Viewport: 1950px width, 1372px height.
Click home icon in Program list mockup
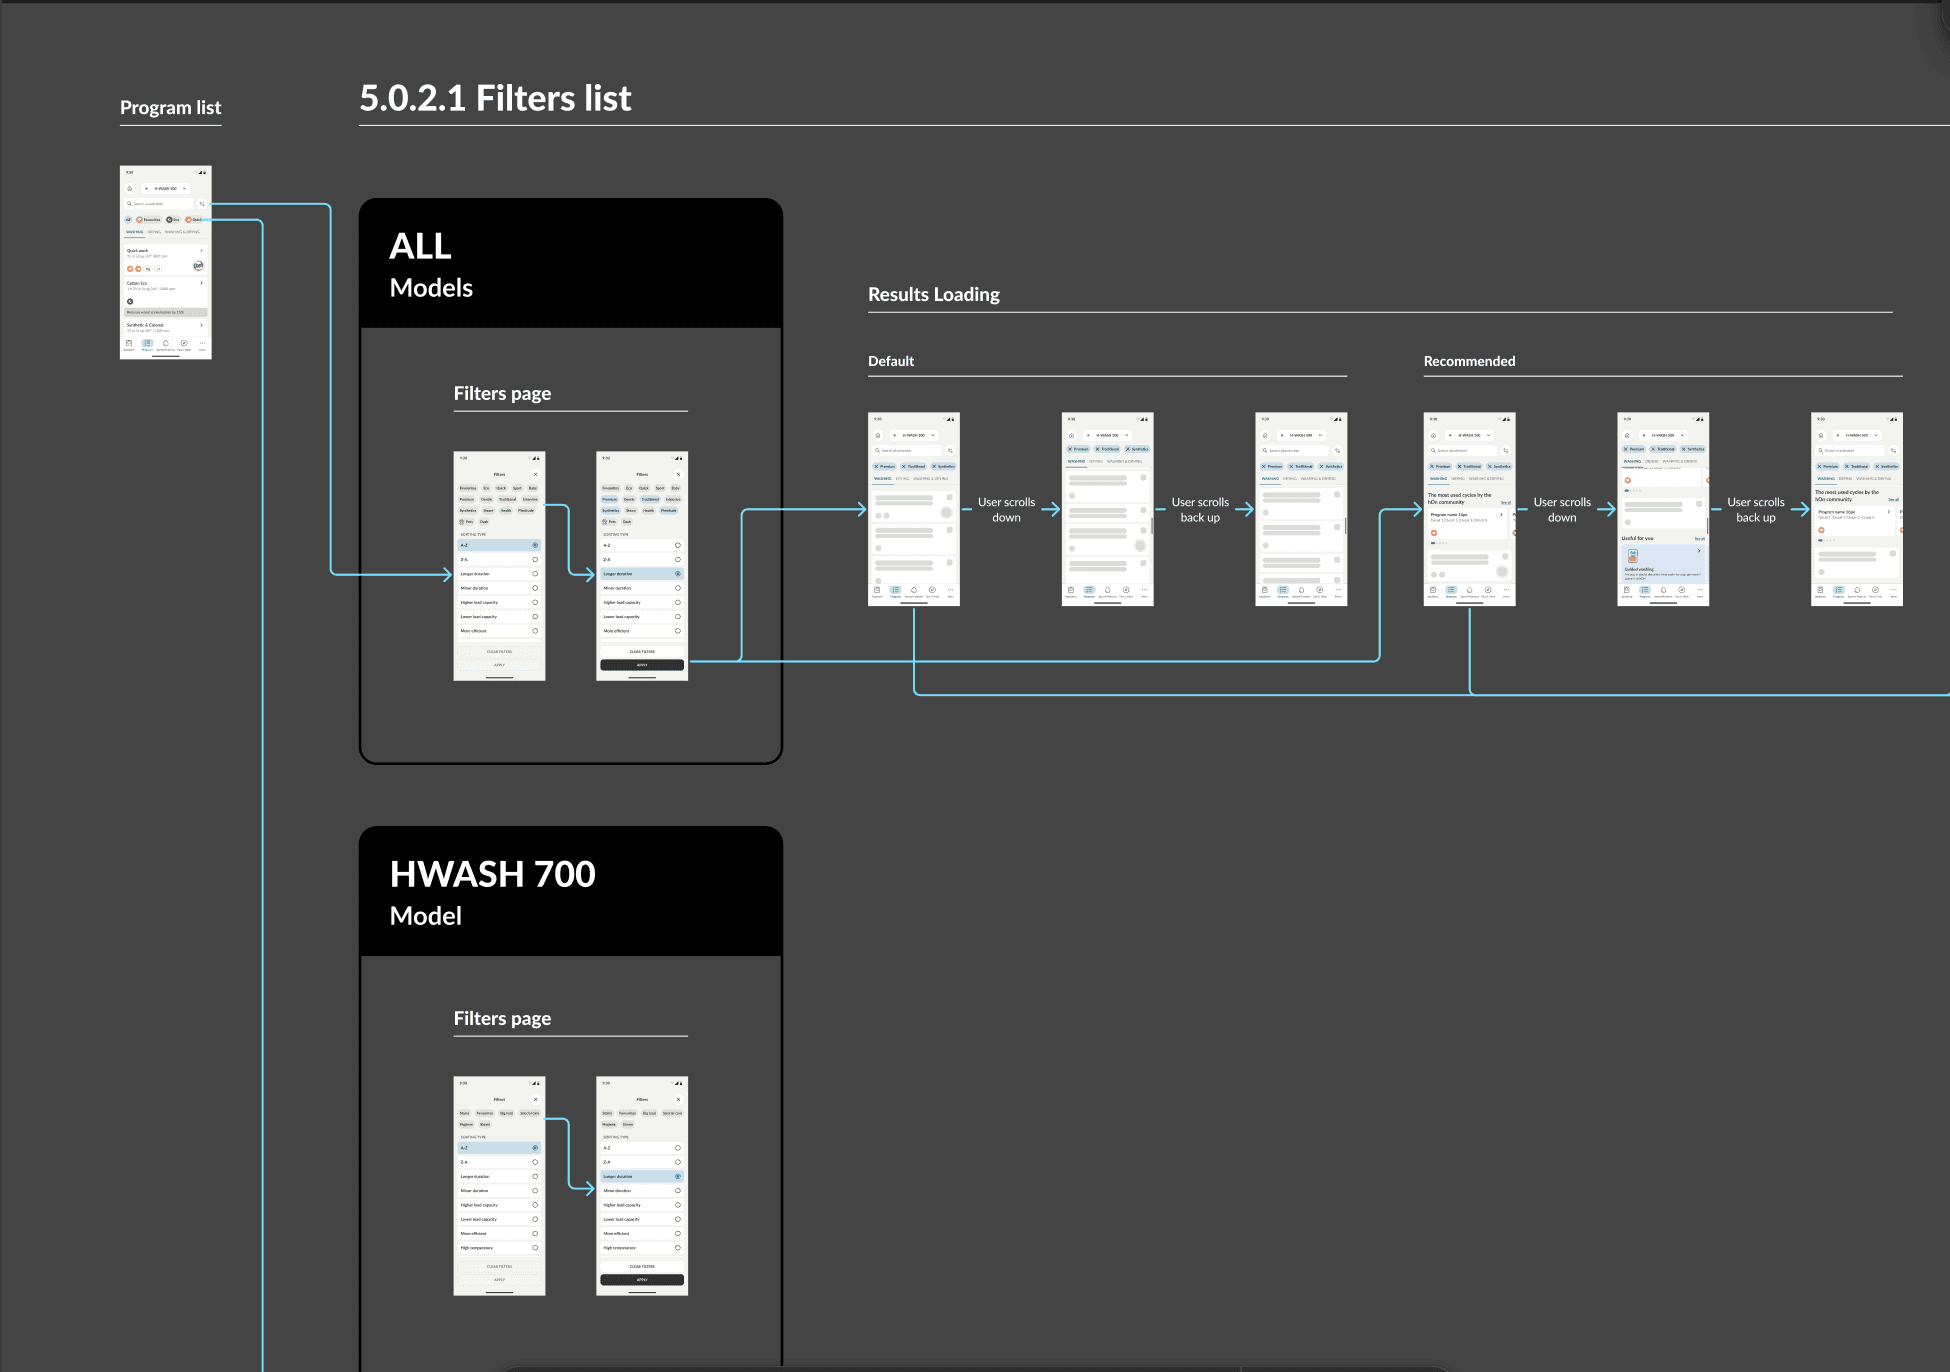click(x=129, y=188)
